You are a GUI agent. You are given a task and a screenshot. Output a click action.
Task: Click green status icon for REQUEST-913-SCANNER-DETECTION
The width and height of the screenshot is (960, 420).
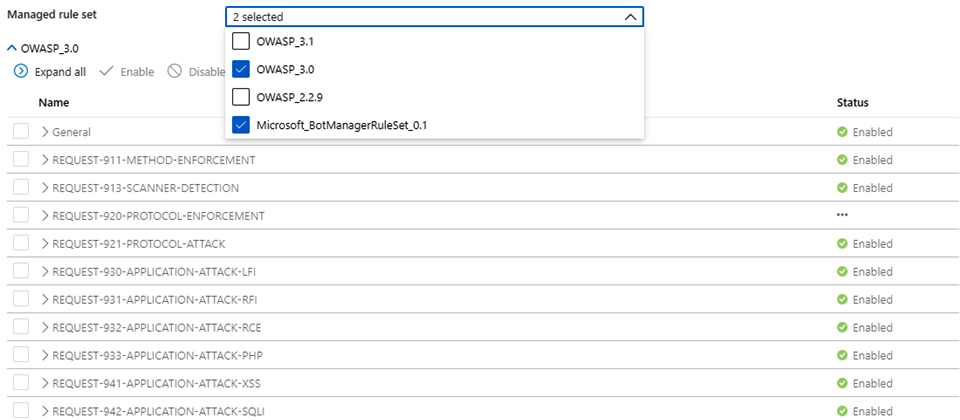pyautogui.click(x=842, y=188)
